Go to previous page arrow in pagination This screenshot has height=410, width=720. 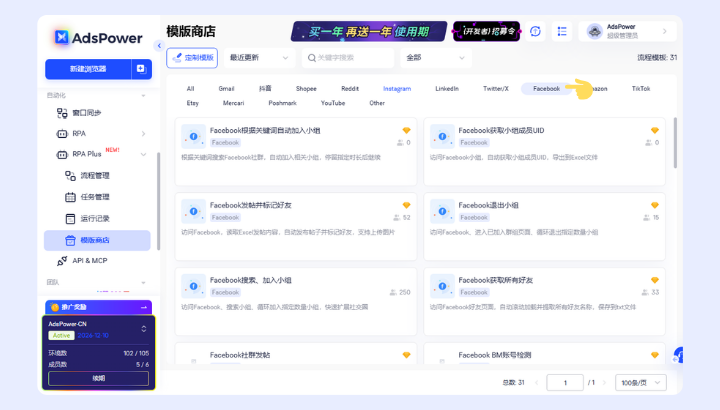coord(536,382)
